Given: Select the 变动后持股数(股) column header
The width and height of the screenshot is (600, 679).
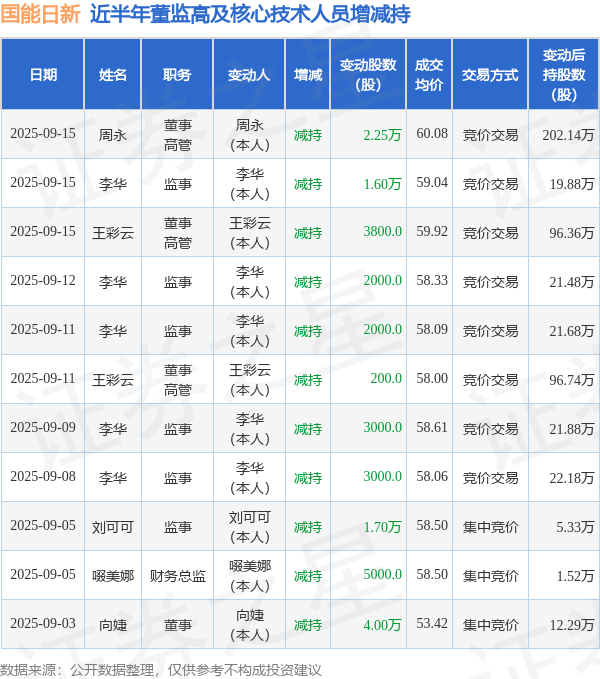Looking at the screenshot, I should [x=564, y=74].
